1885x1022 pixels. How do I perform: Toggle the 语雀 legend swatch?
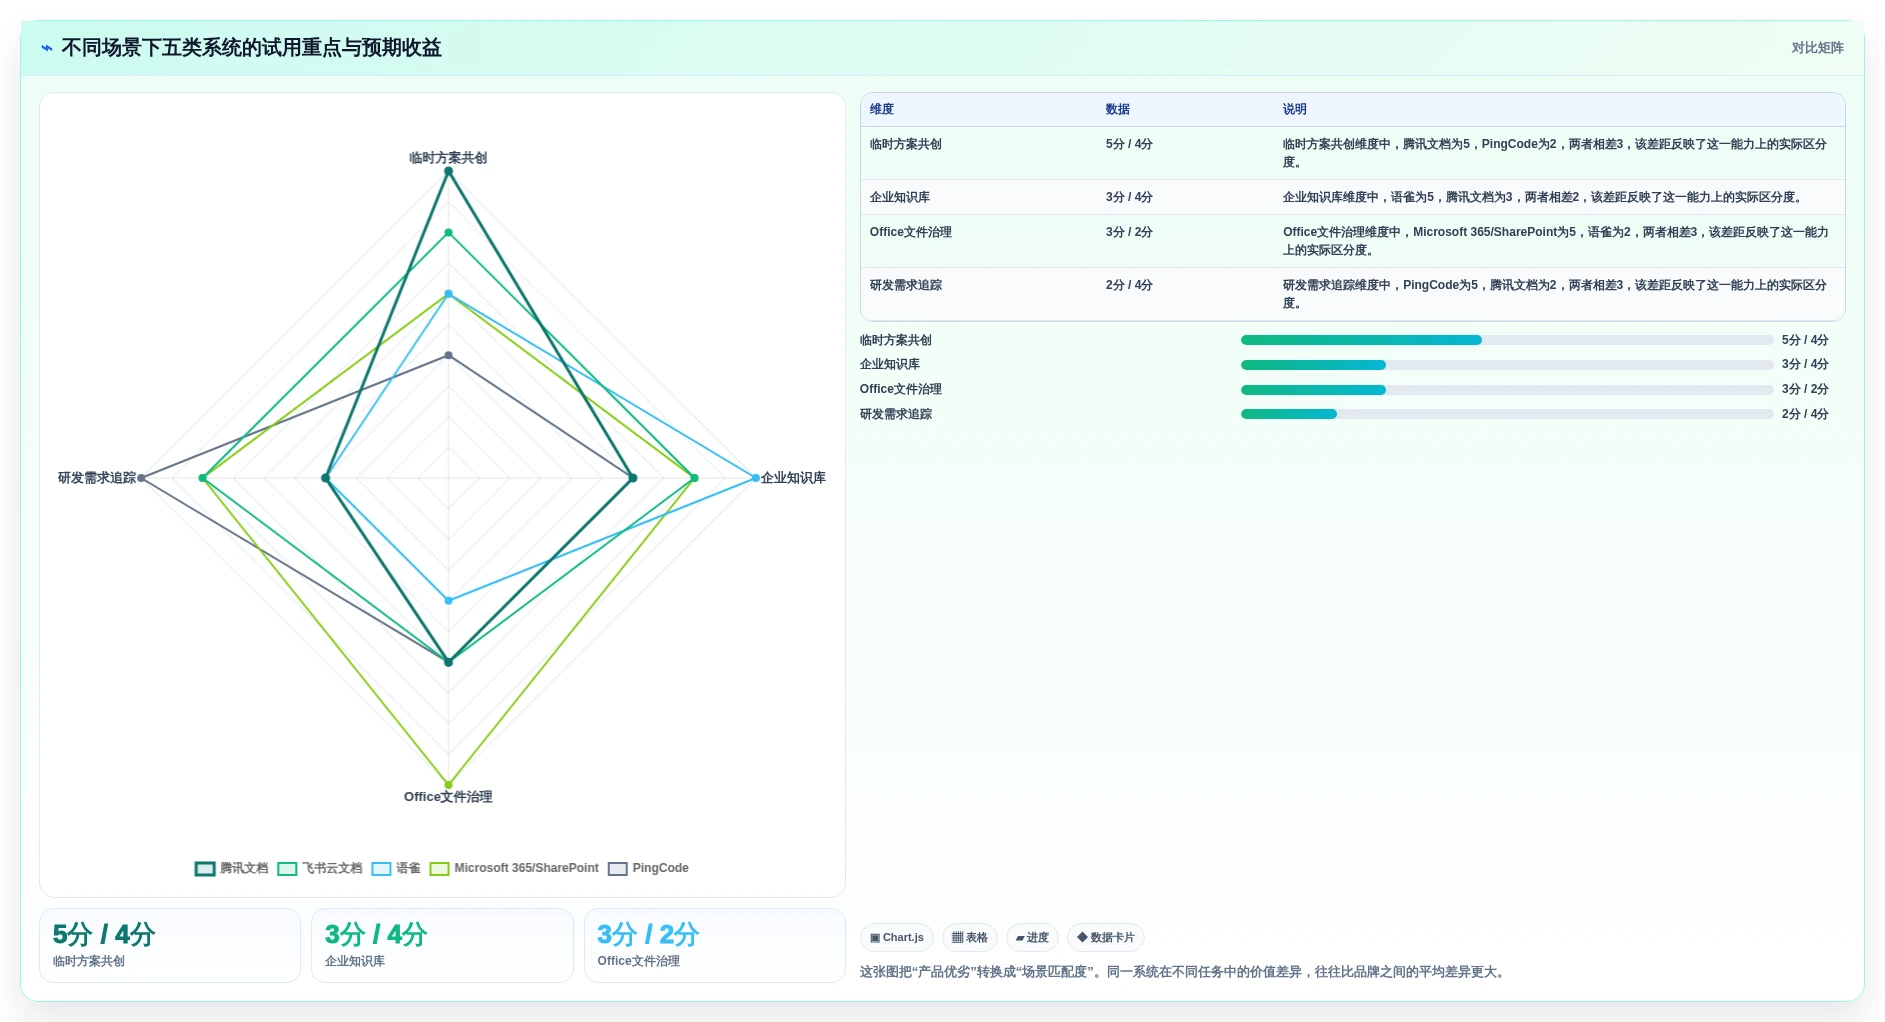coord(381,868)
